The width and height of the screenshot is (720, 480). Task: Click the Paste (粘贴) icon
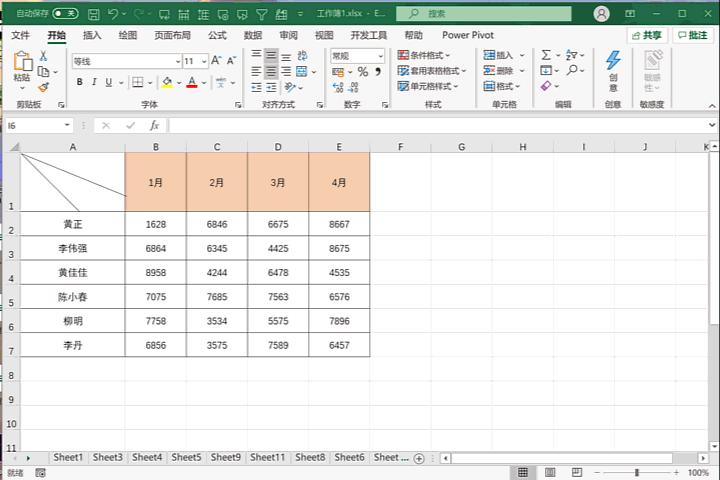(x=21, y=64)
